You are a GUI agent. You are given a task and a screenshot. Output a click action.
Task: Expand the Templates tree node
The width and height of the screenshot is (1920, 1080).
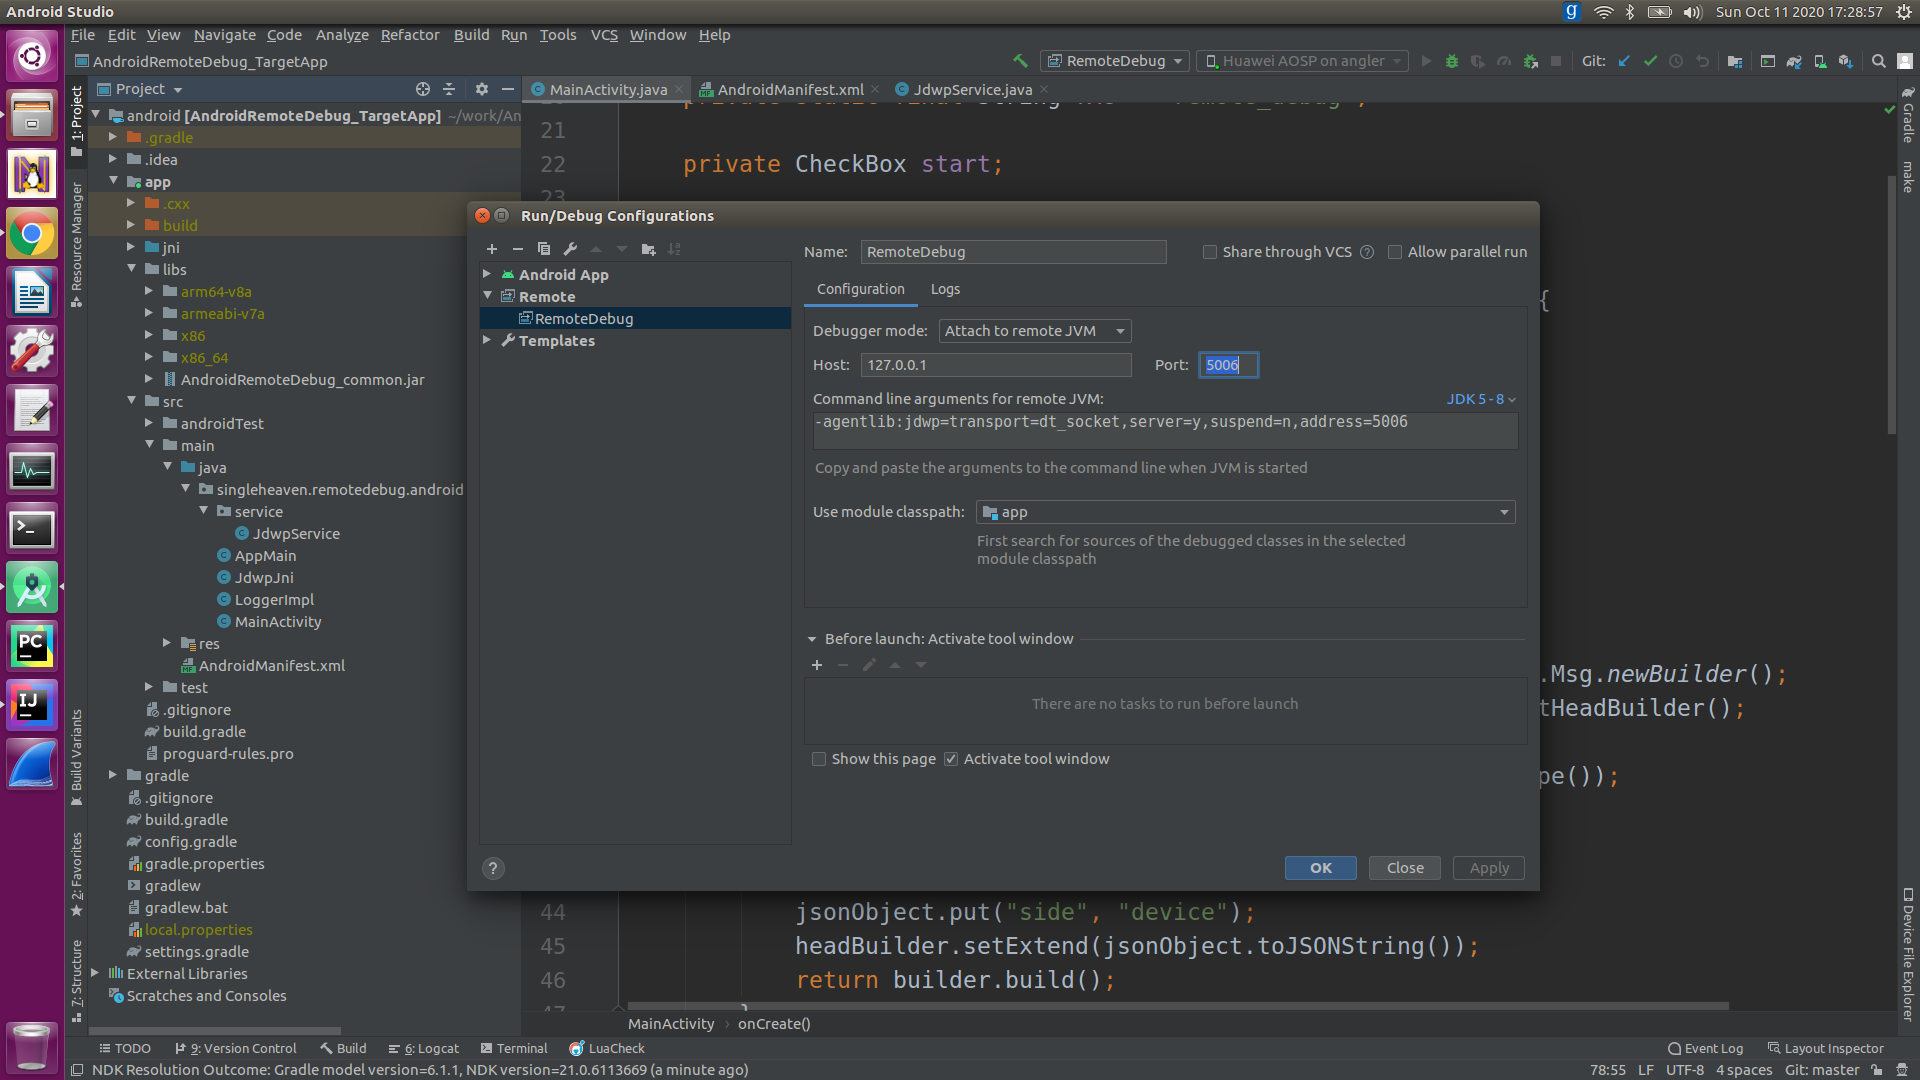click(x=487, y=340)
